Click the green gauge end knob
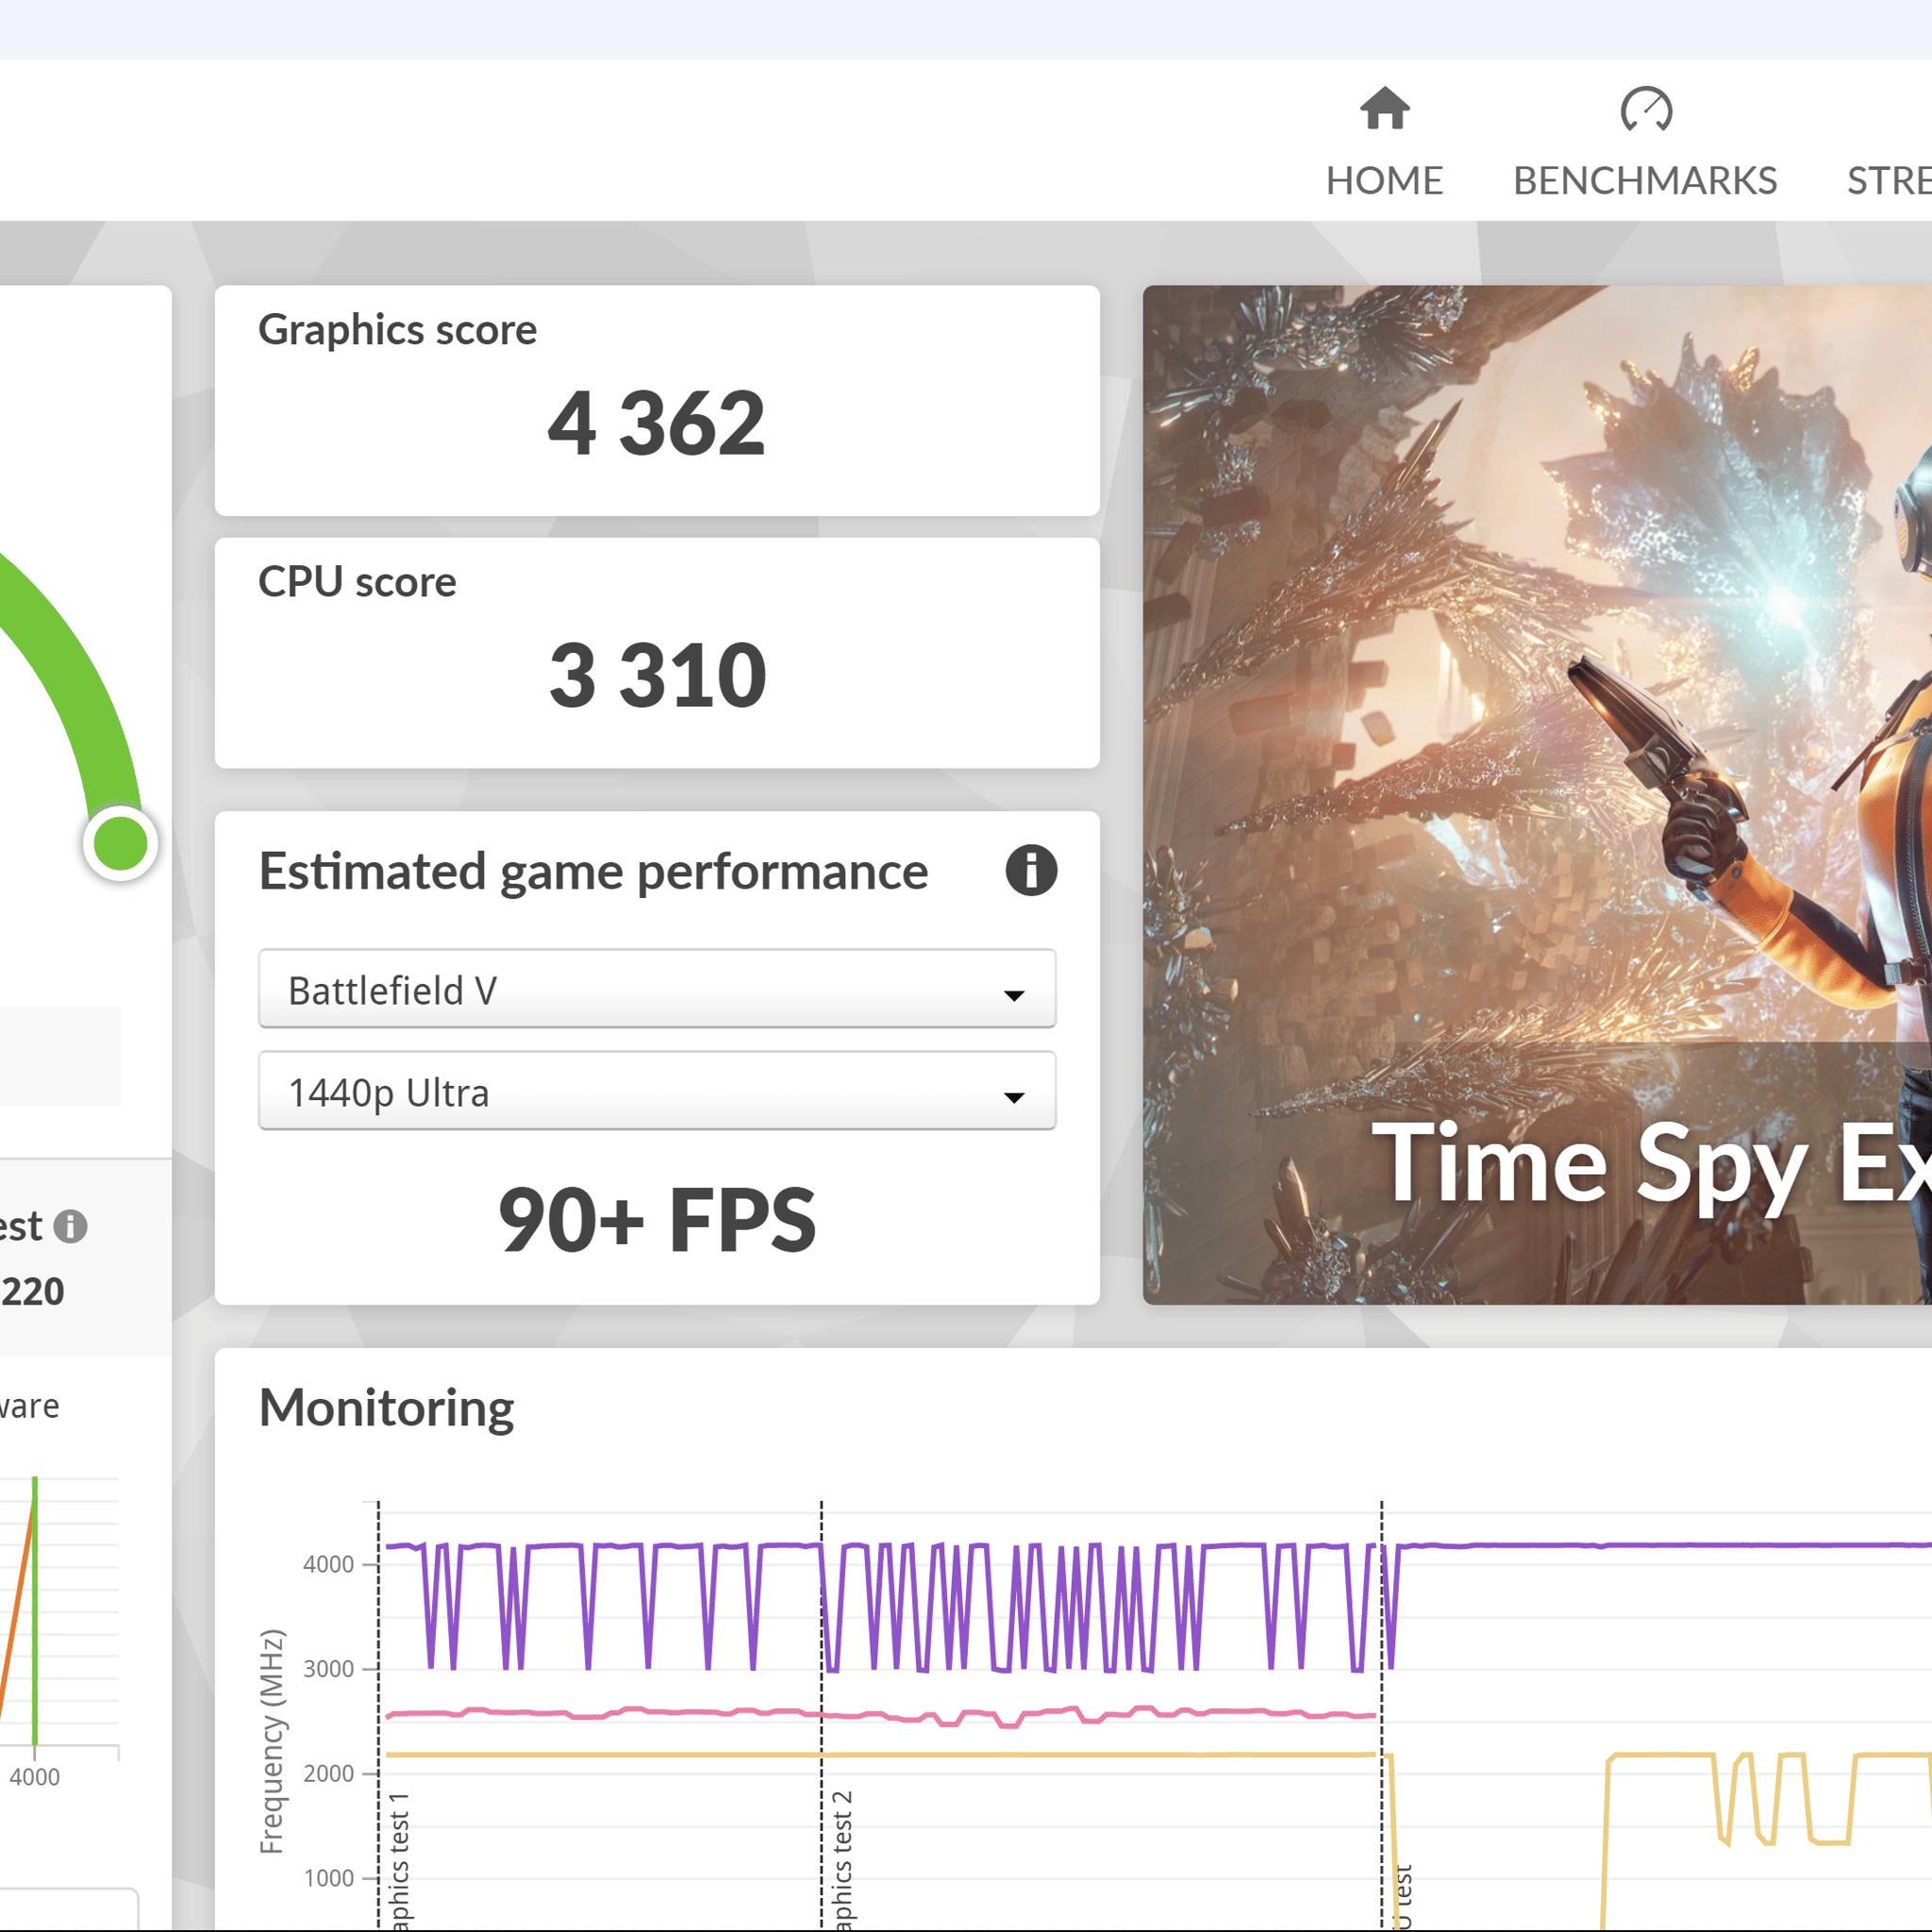1932x1932 pixels. pyautogui.click(x=120, y=843)
